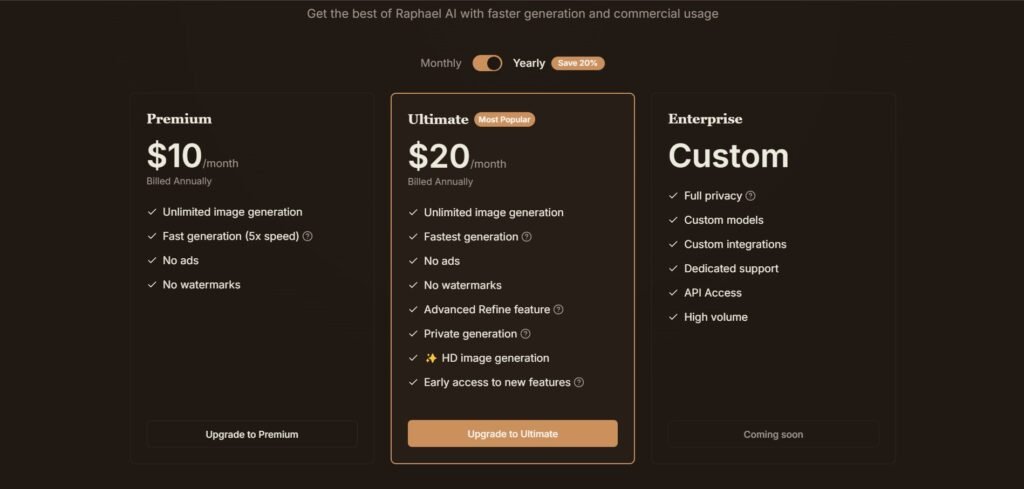1024x489 pixels.
Task: Click checkmark next to Dedicated support
Action: tap(673, 269)
